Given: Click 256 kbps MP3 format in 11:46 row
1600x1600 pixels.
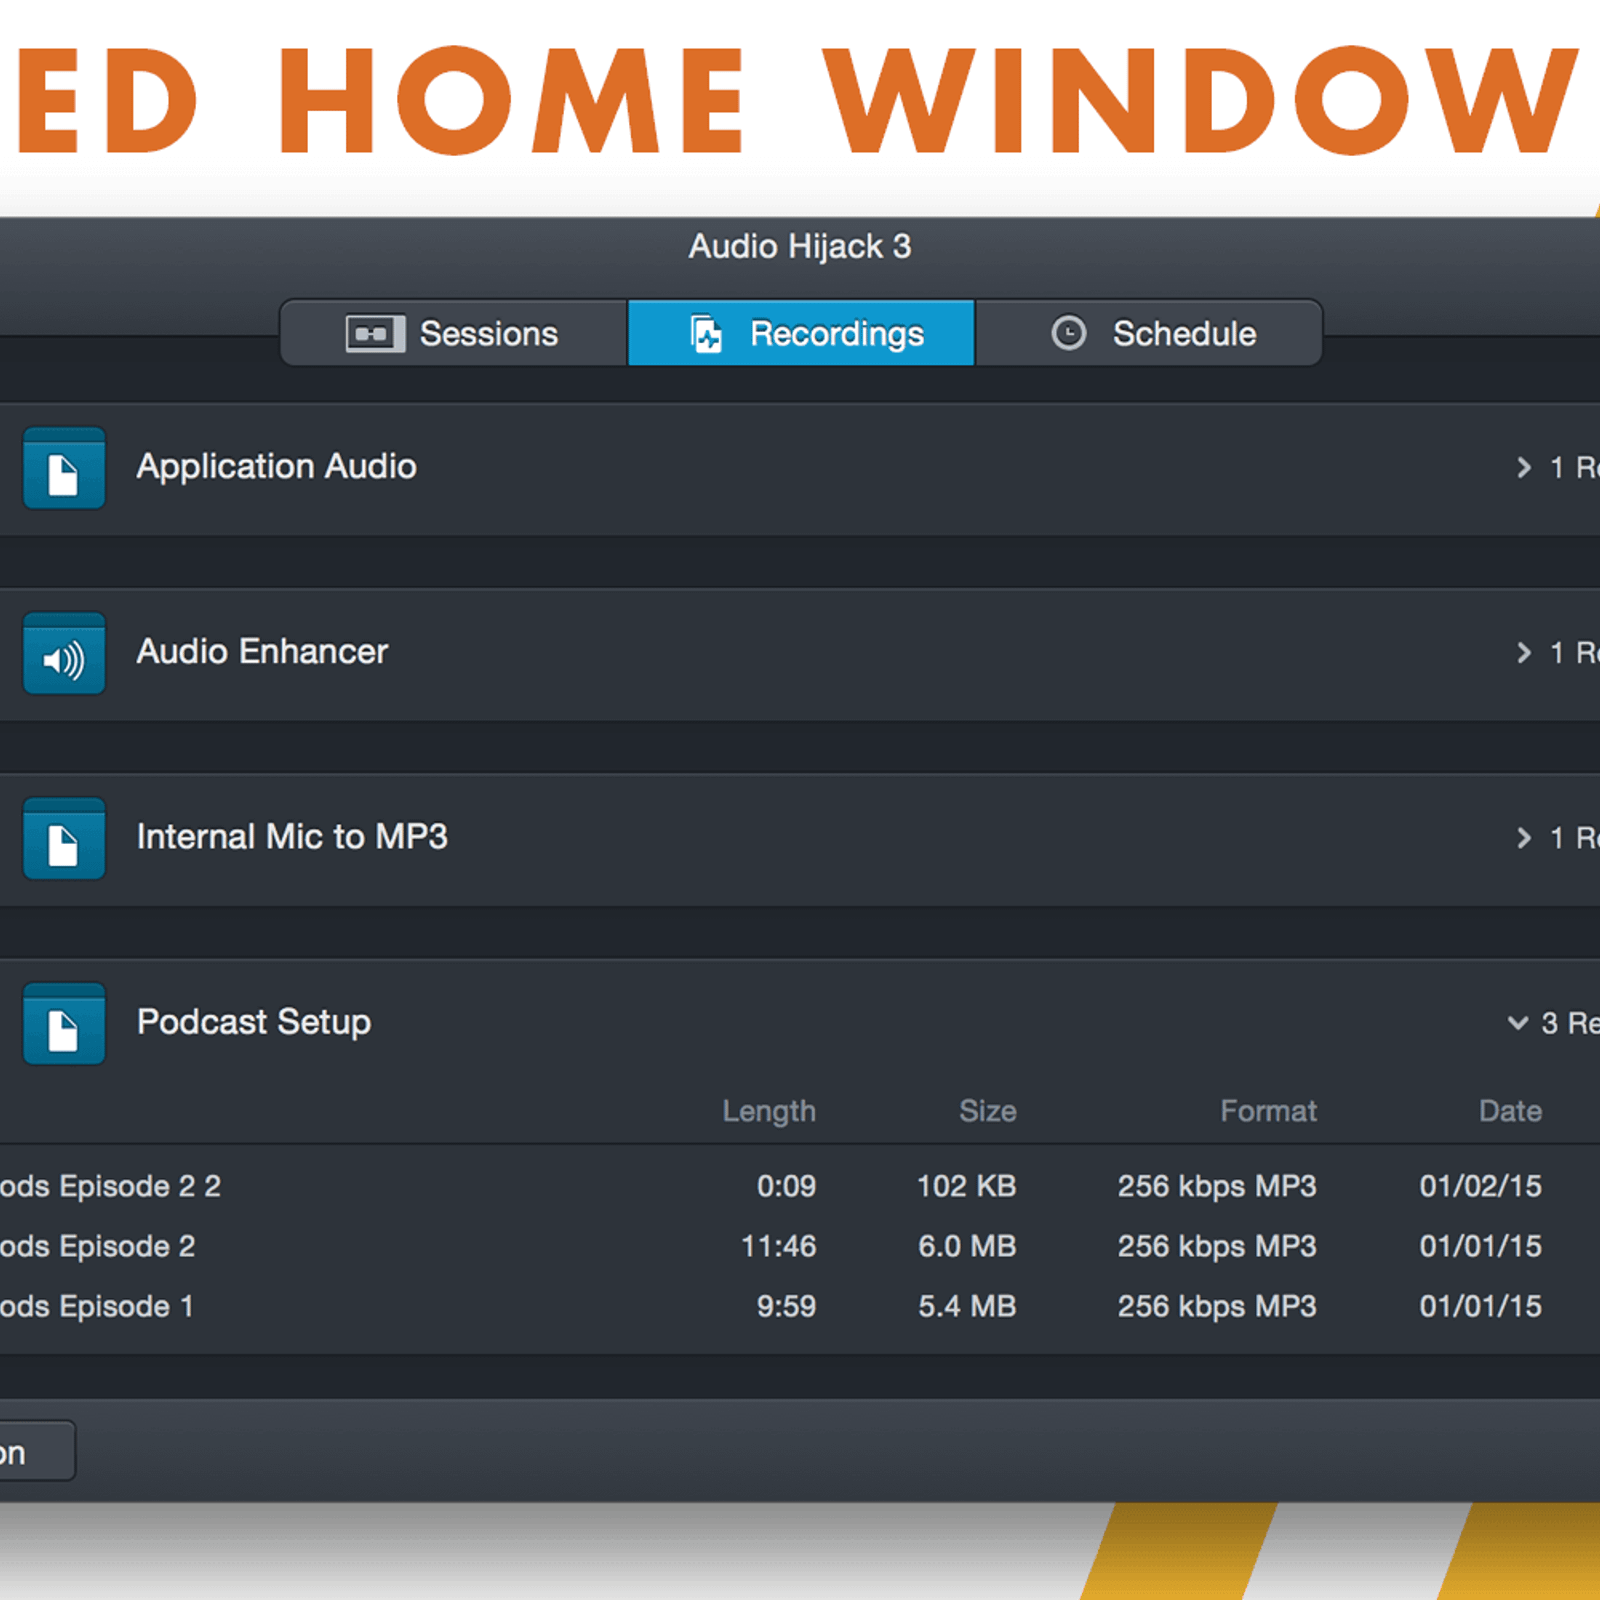Looking at the screenshot, I should [1217, 1246].
